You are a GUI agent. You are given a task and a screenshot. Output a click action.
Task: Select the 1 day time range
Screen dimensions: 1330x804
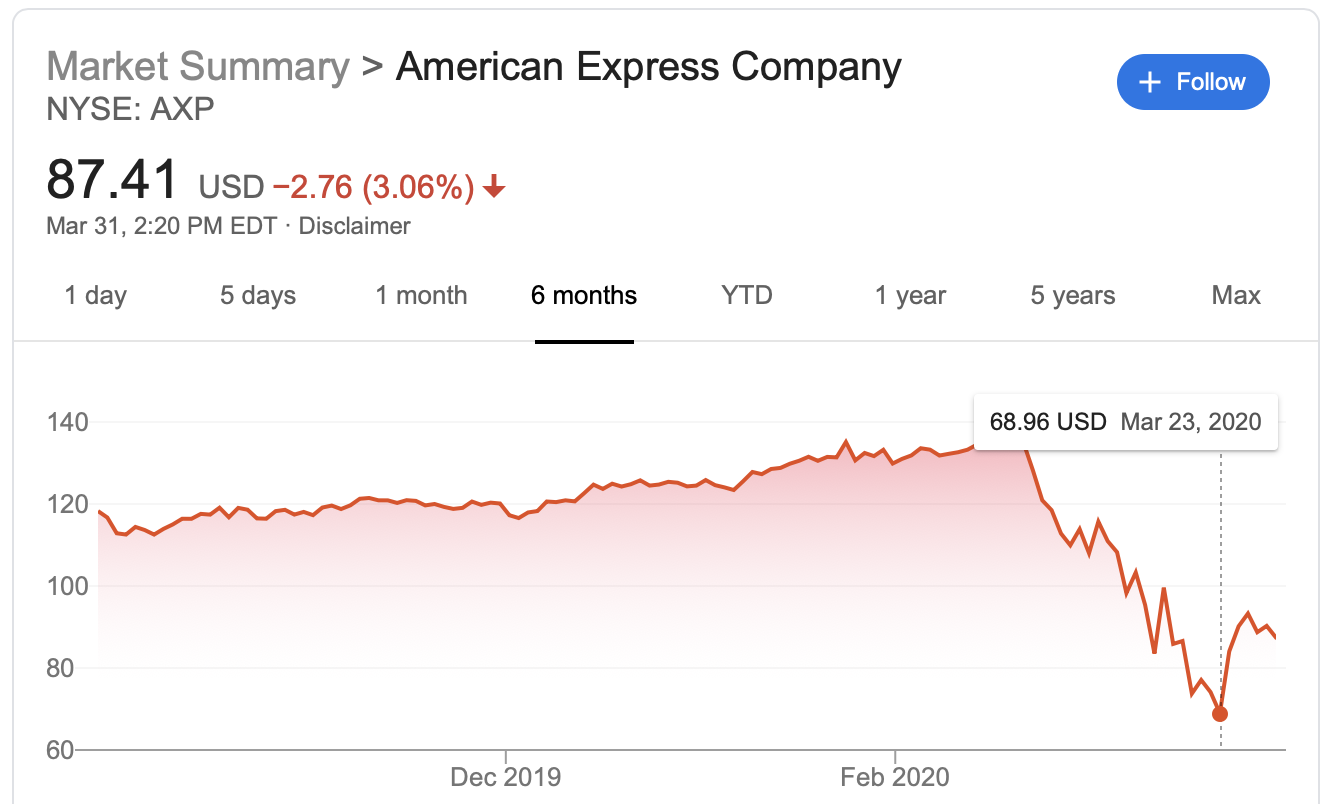(95, 295)
